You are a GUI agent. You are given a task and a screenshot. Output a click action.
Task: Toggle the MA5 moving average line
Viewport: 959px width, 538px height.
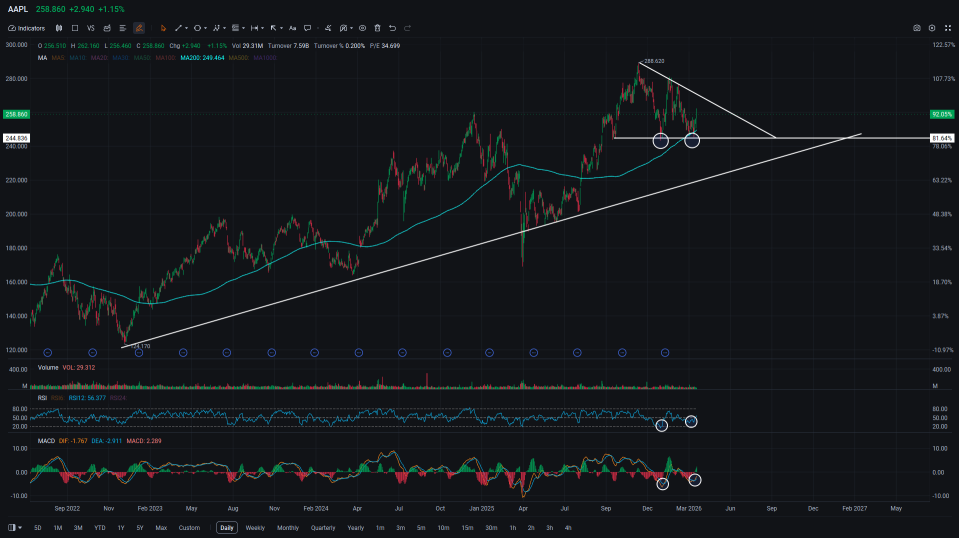click(x=58, y=57)
